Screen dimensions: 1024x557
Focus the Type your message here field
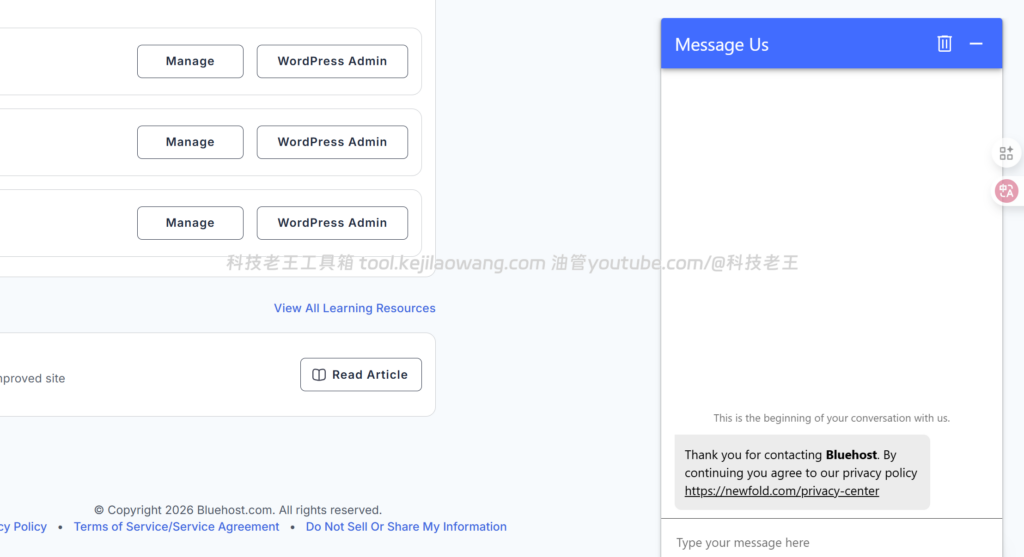(831, 543)
